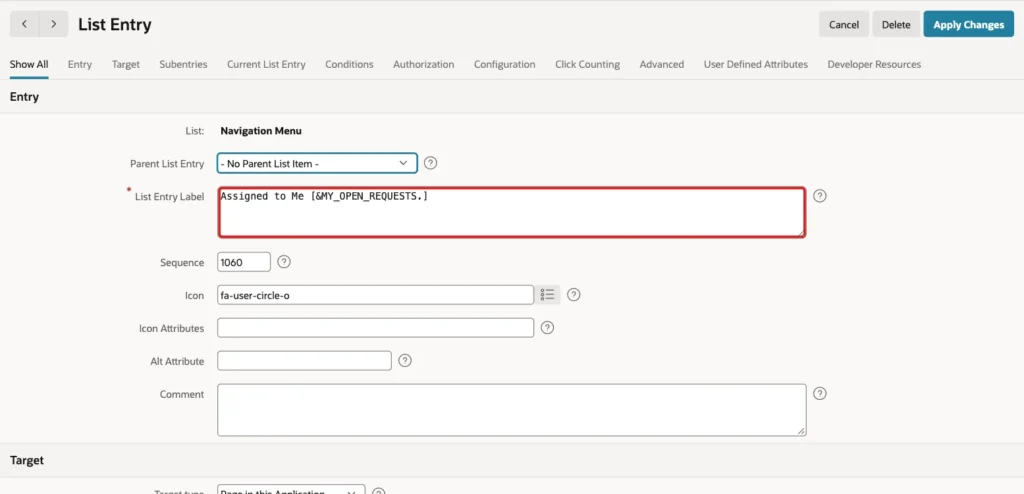Switch to the Click Counting tab
Image resolution: width=1024 pixels, height=494 pixels.
(x=587, y=64)
